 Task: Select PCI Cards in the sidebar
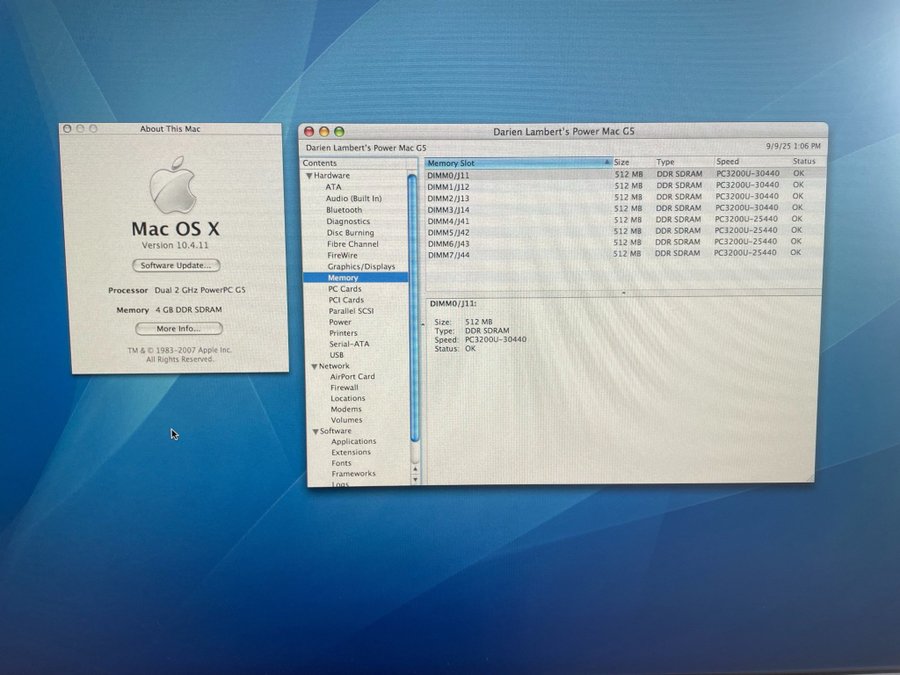[346, 300]
